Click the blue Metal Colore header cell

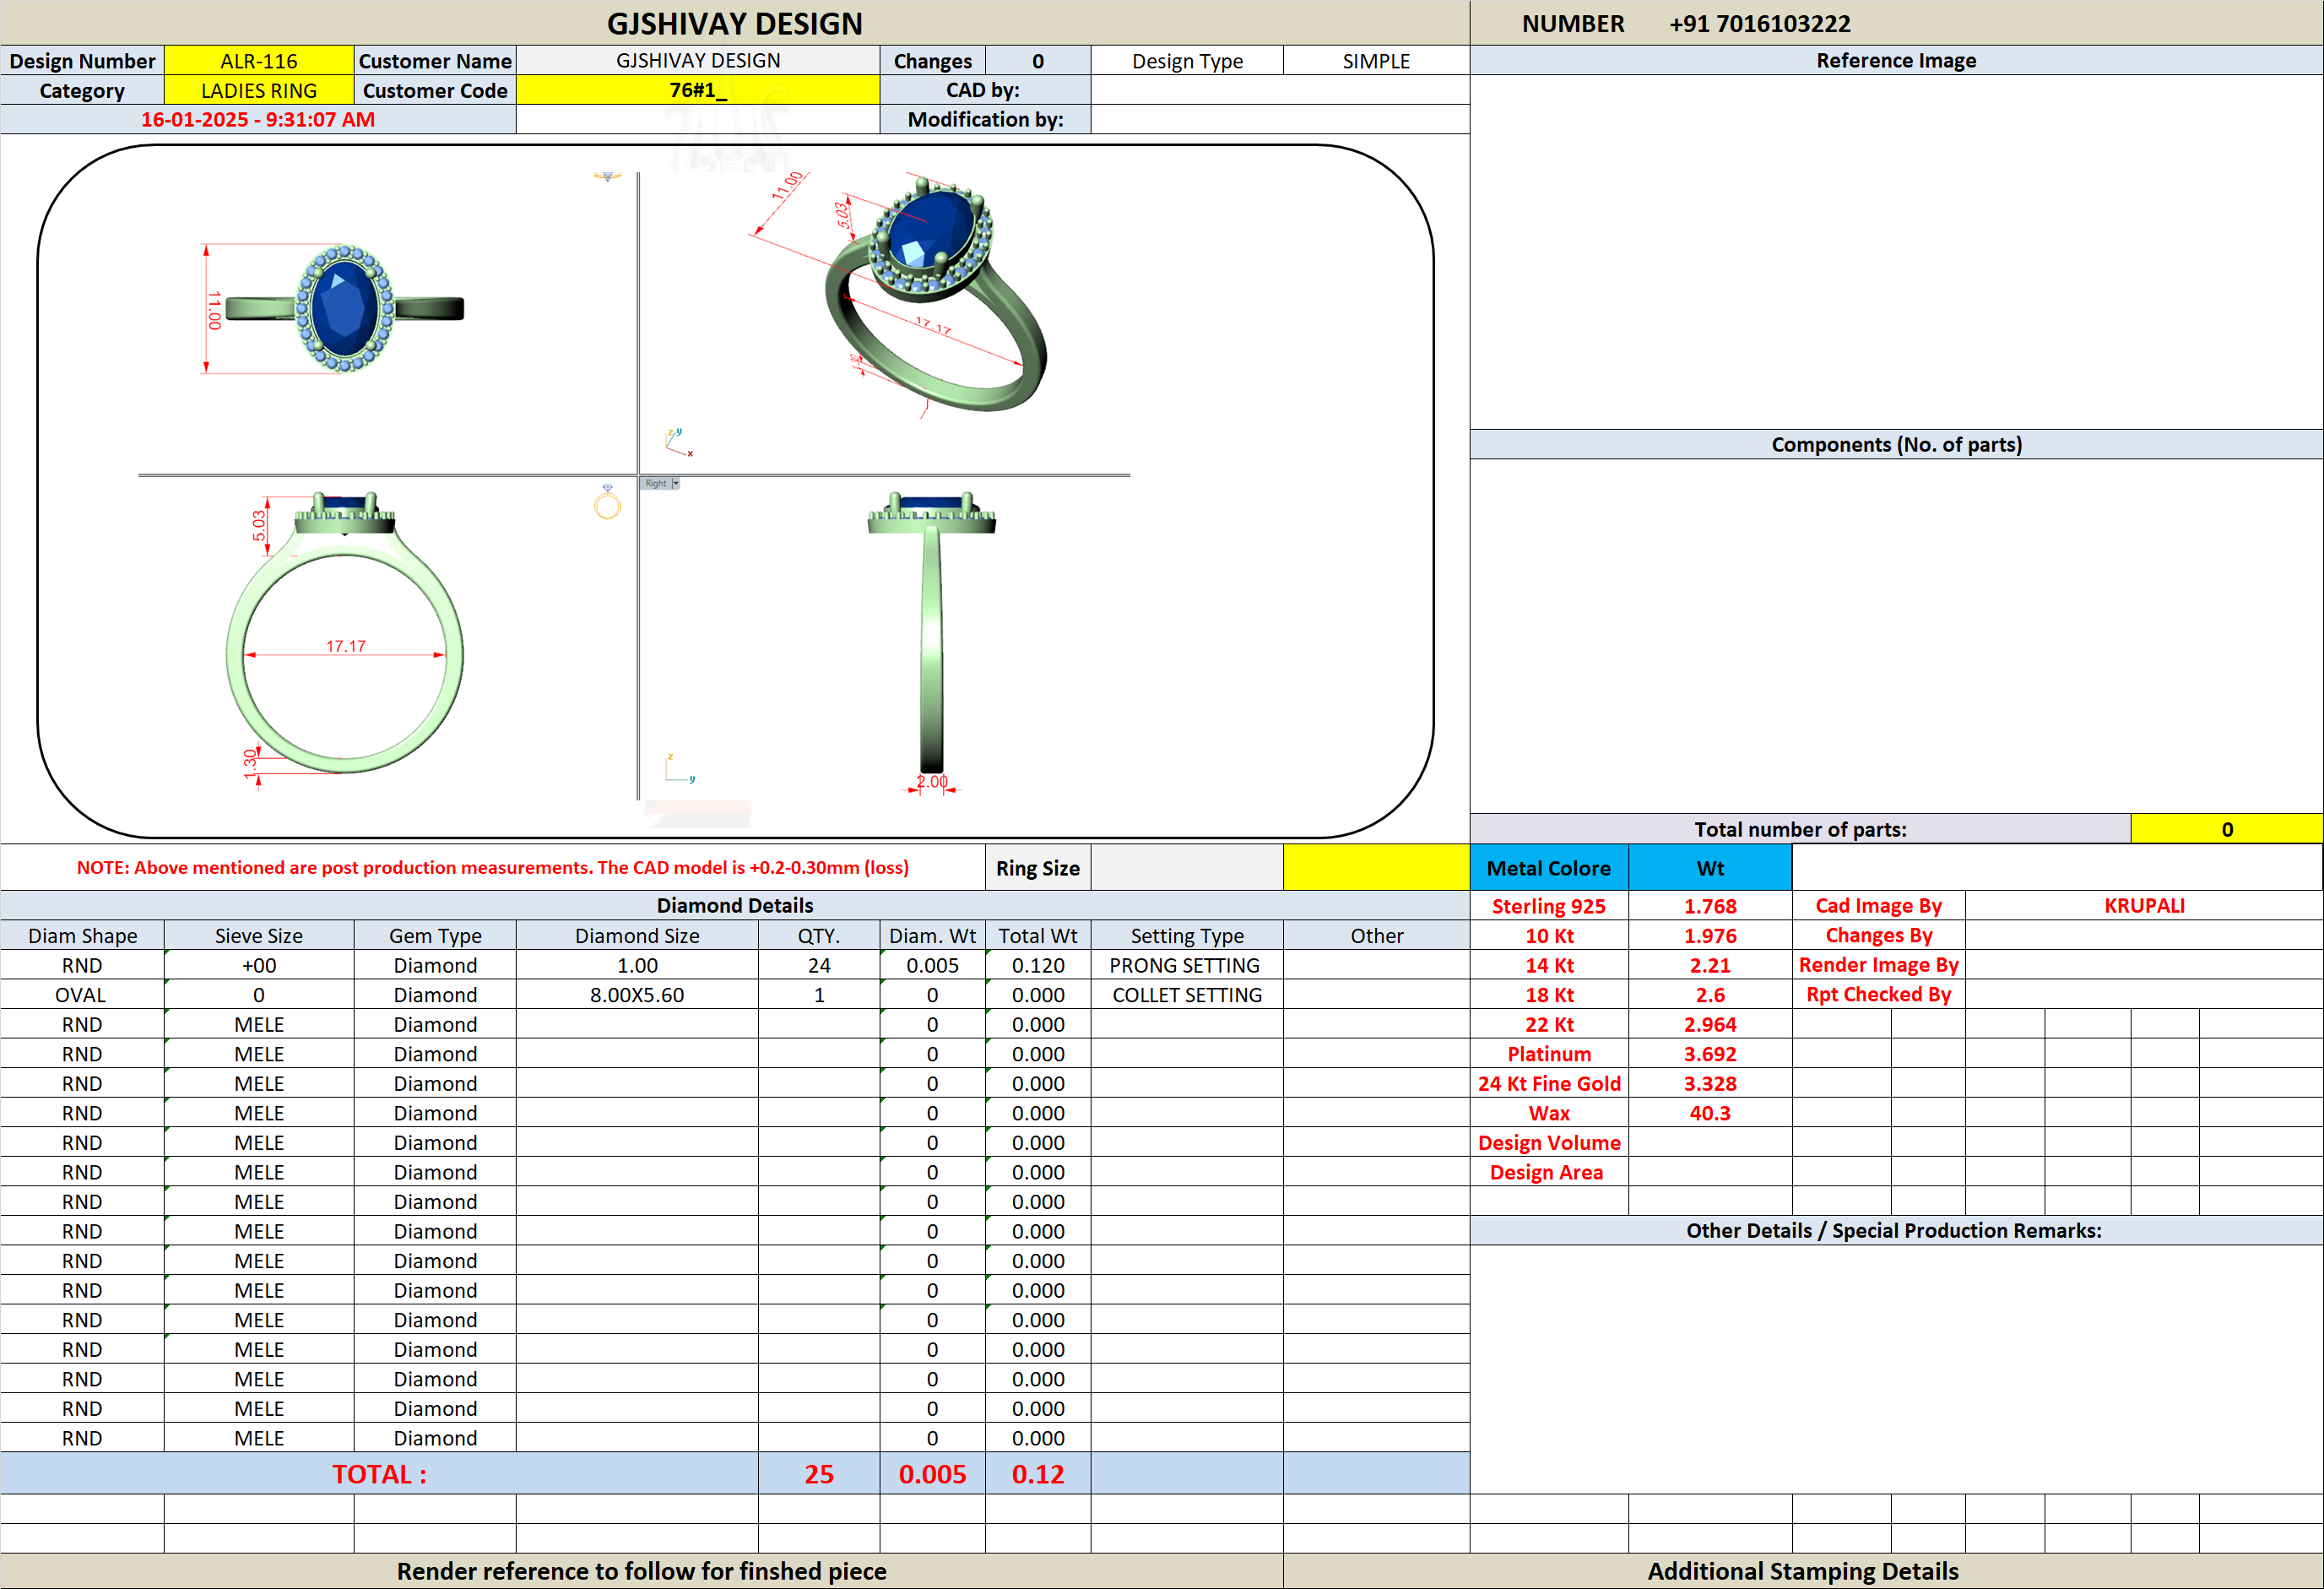pos(1548,867)
